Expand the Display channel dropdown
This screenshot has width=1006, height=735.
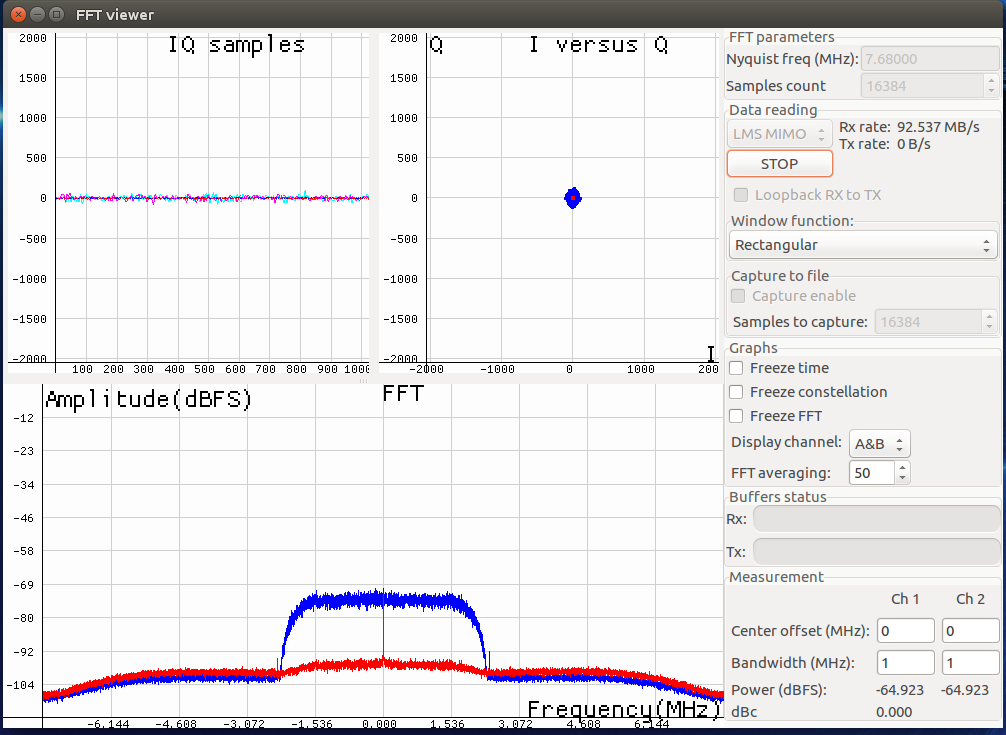click(x=879, y=443)
